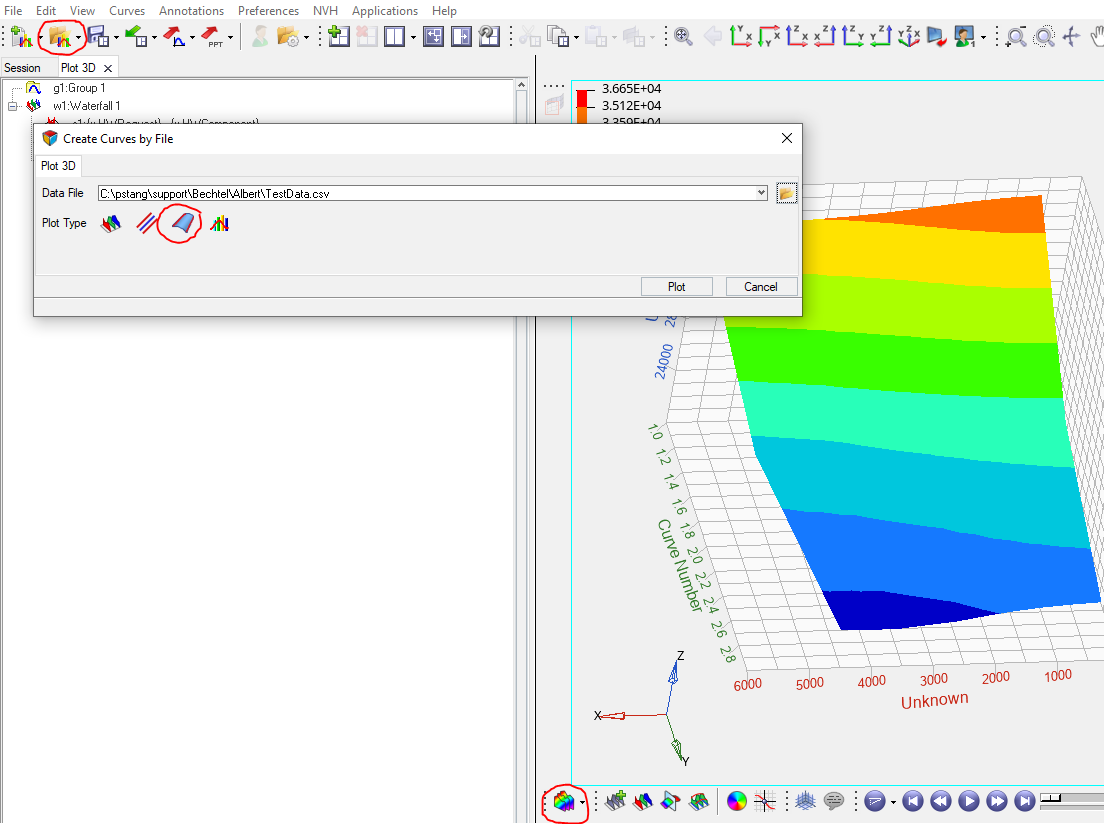Click the coordinate info crosshair icon
This screenshot has width=1104, height=824.
tap(765, 801)
